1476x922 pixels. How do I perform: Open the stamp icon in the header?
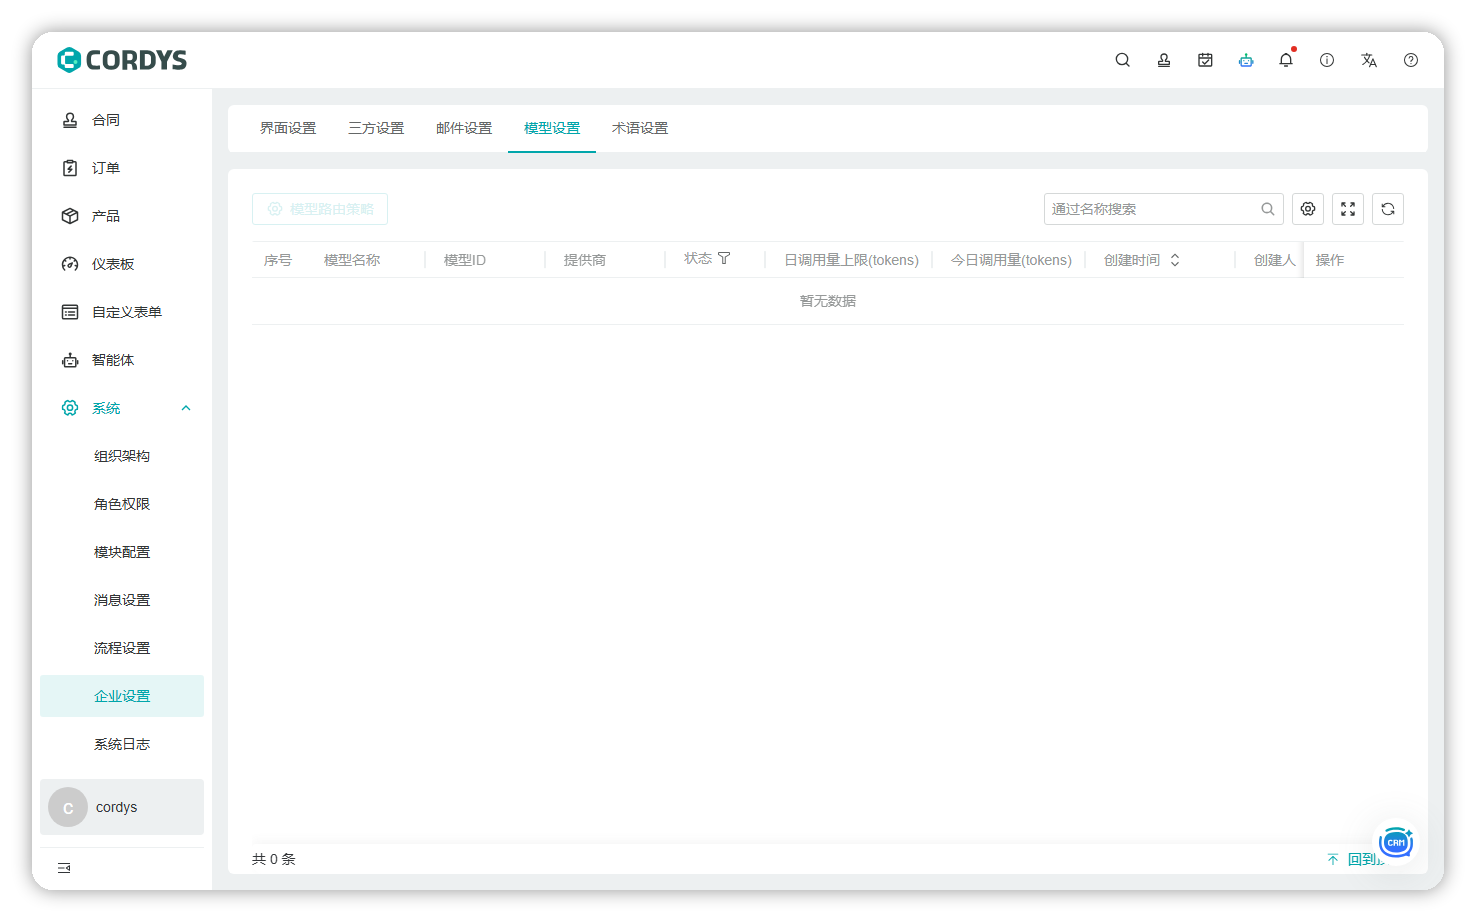1164,60
